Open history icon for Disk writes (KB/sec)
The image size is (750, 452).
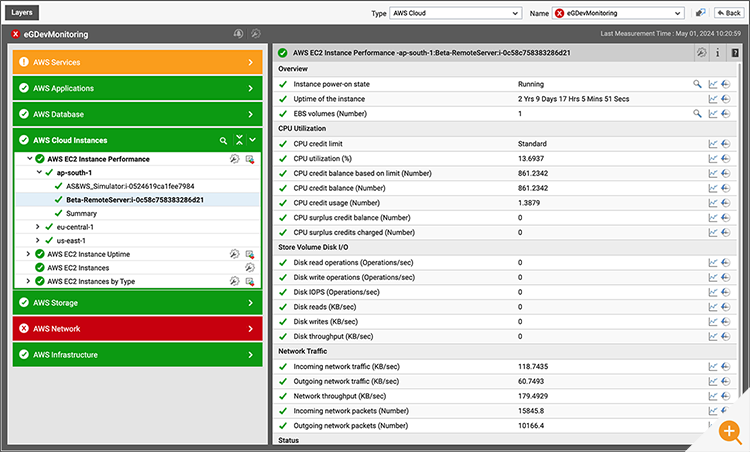(726, 322)
